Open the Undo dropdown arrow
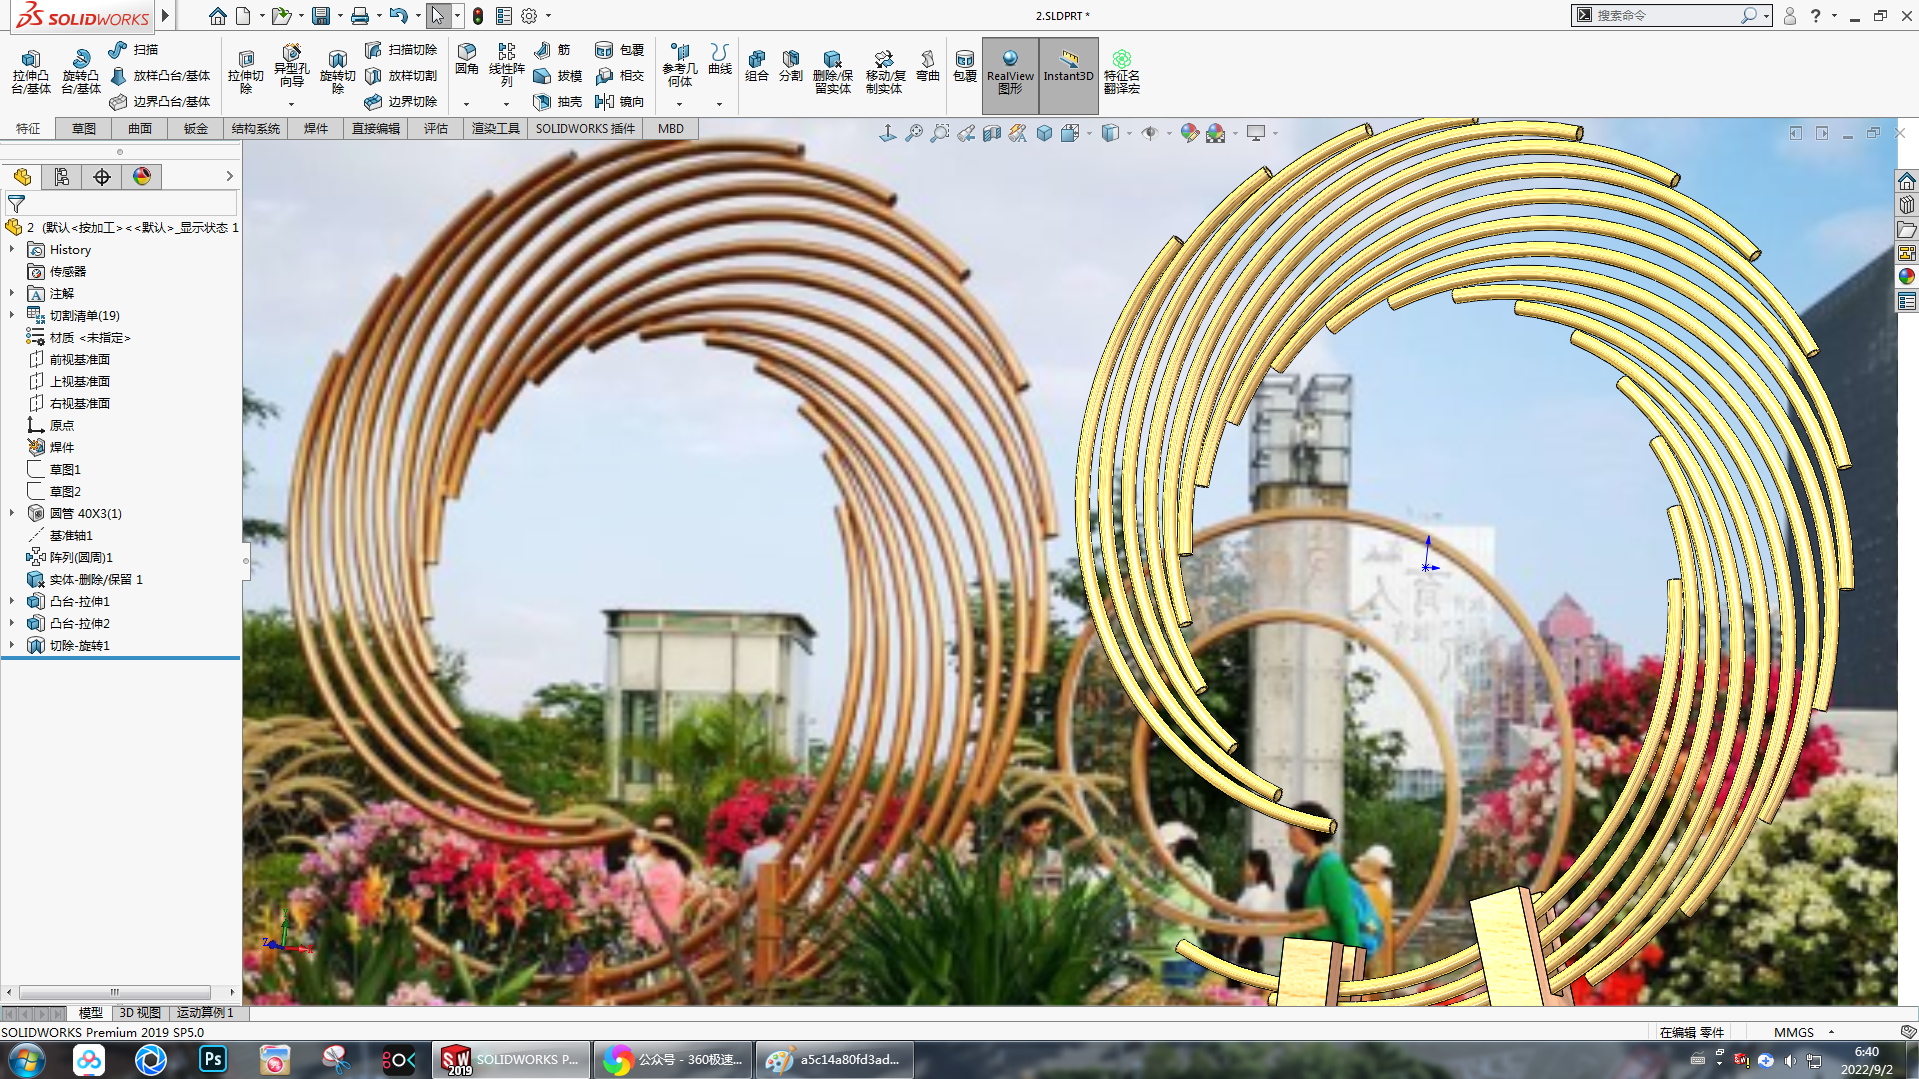The height and width of the screenshot is (1079, 1919). [418, 16]
